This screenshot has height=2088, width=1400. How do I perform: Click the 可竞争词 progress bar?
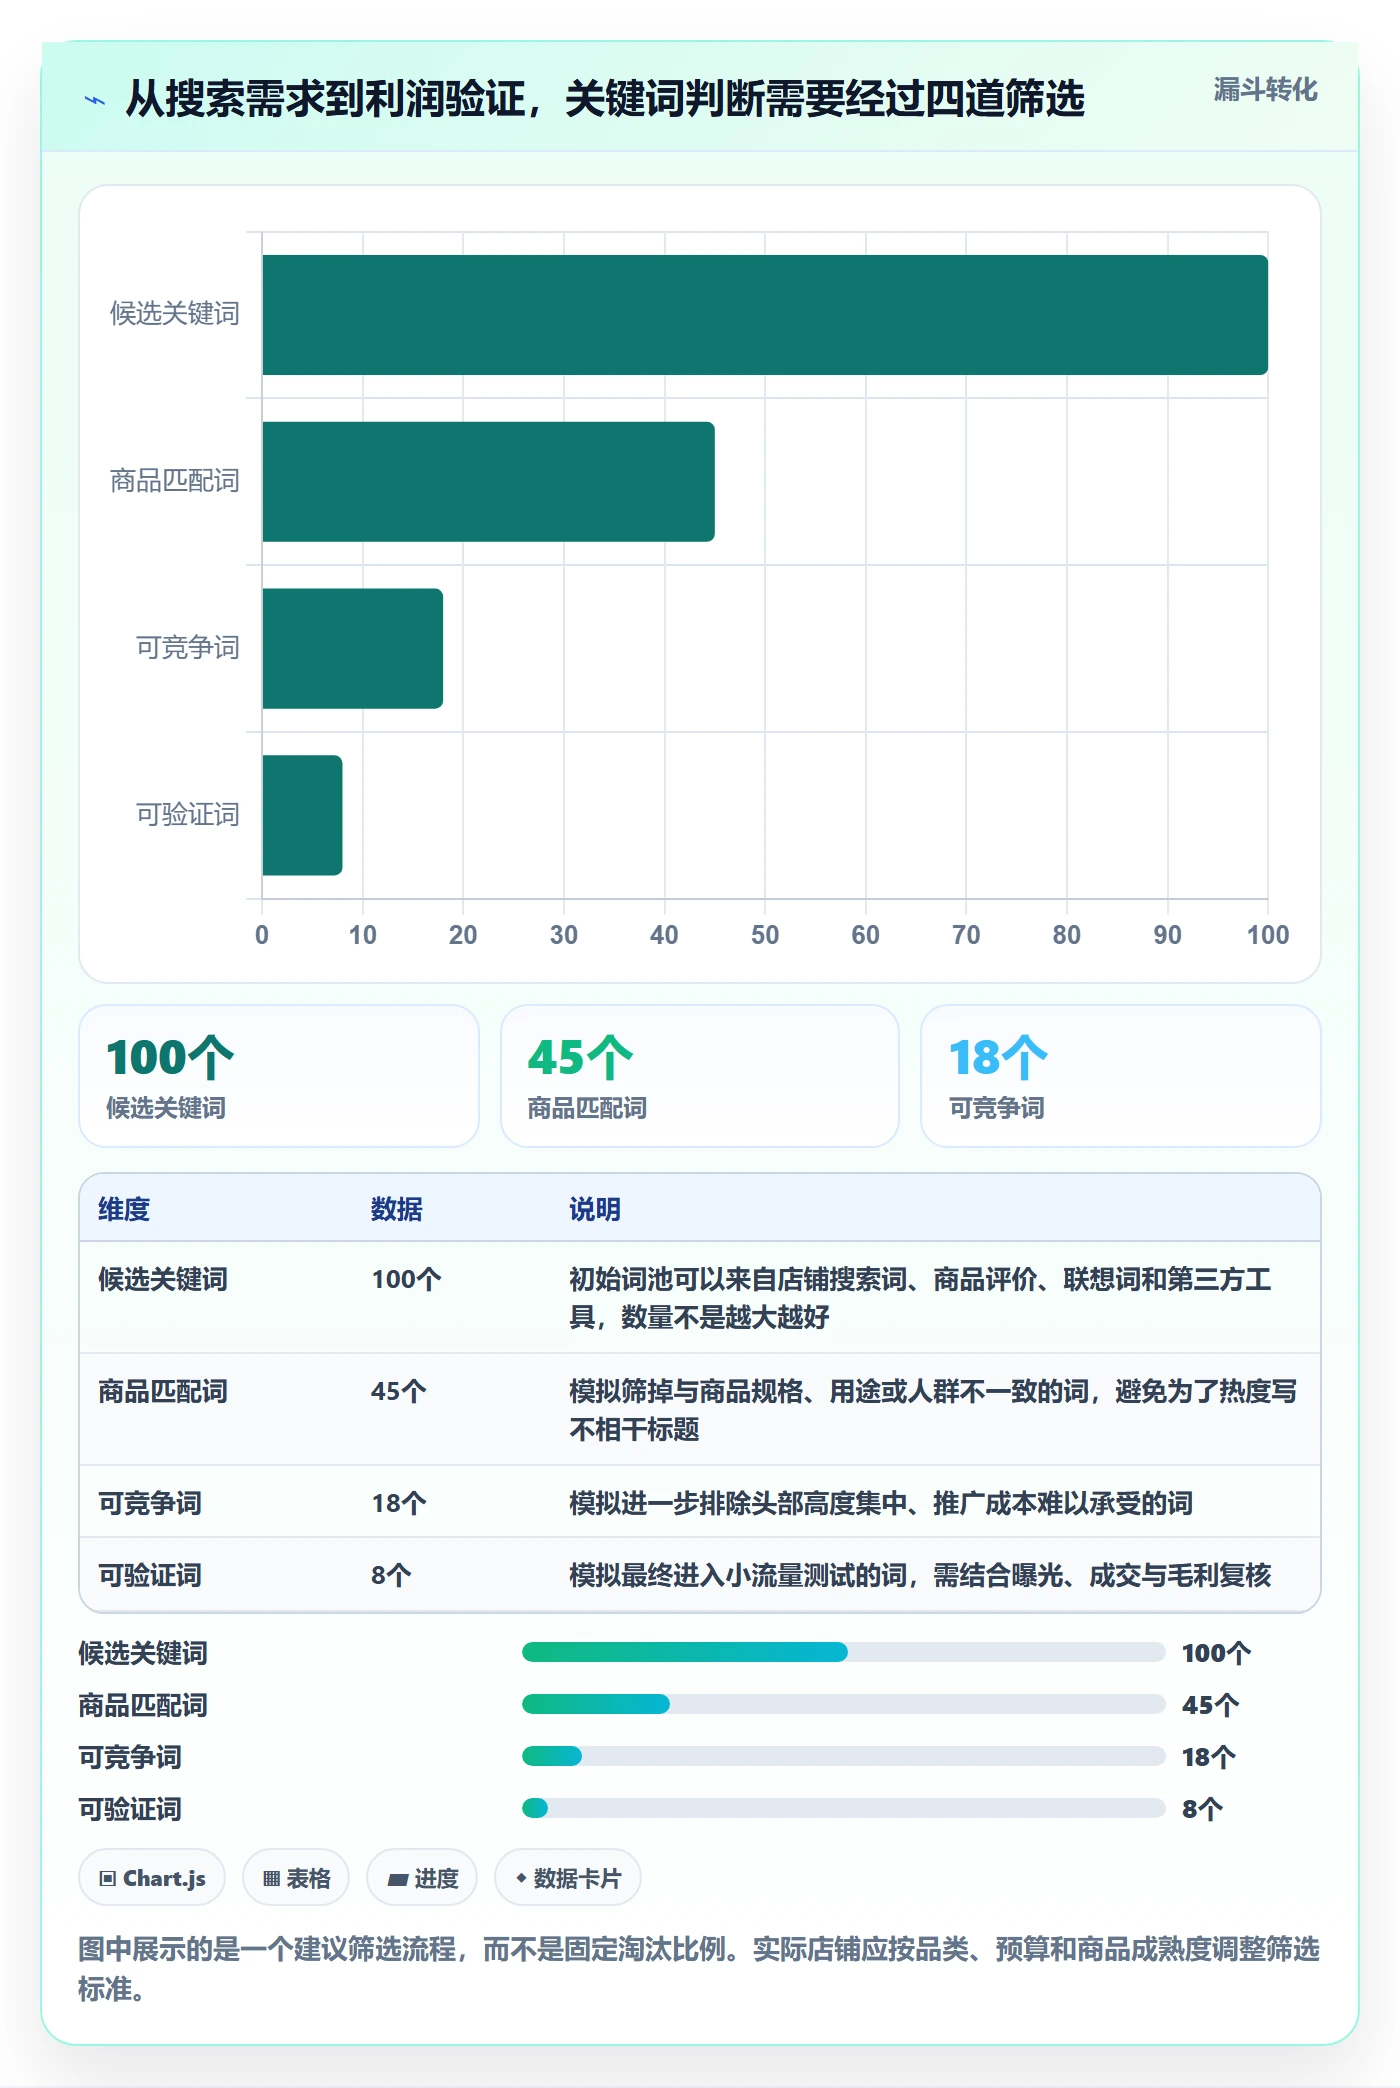point(844,1756)
